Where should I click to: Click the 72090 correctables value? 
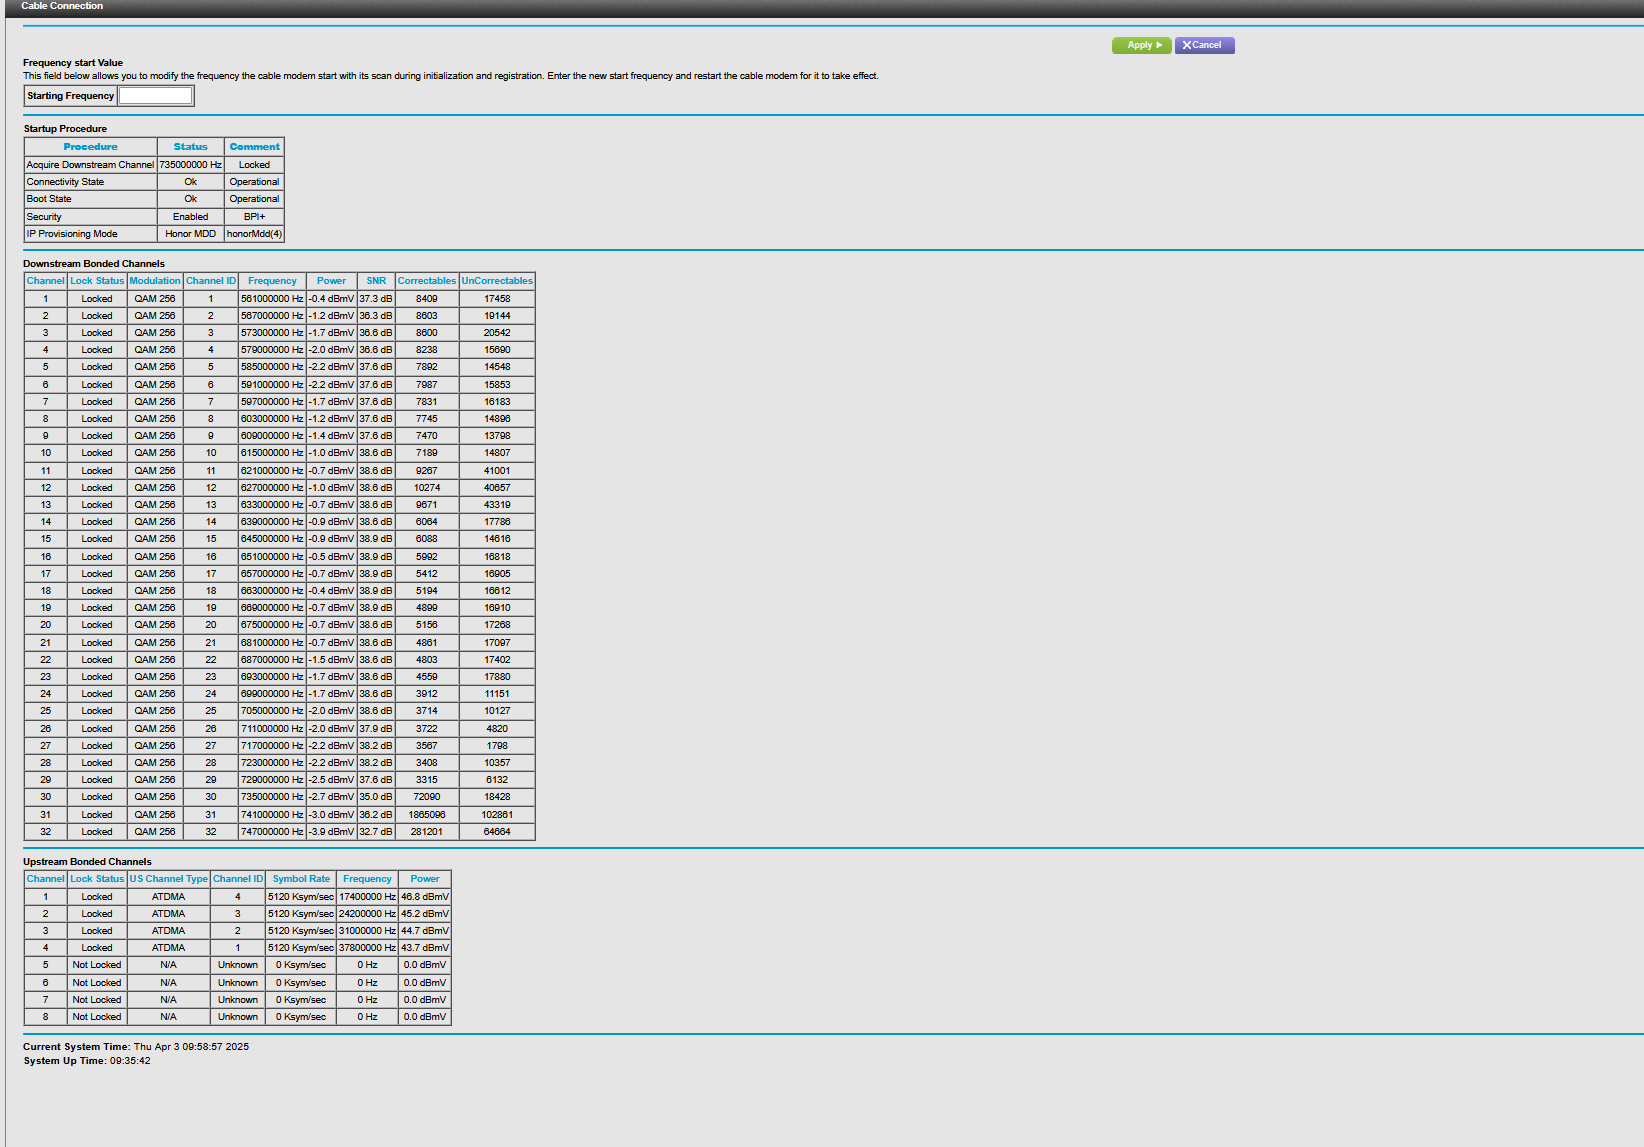427,797
